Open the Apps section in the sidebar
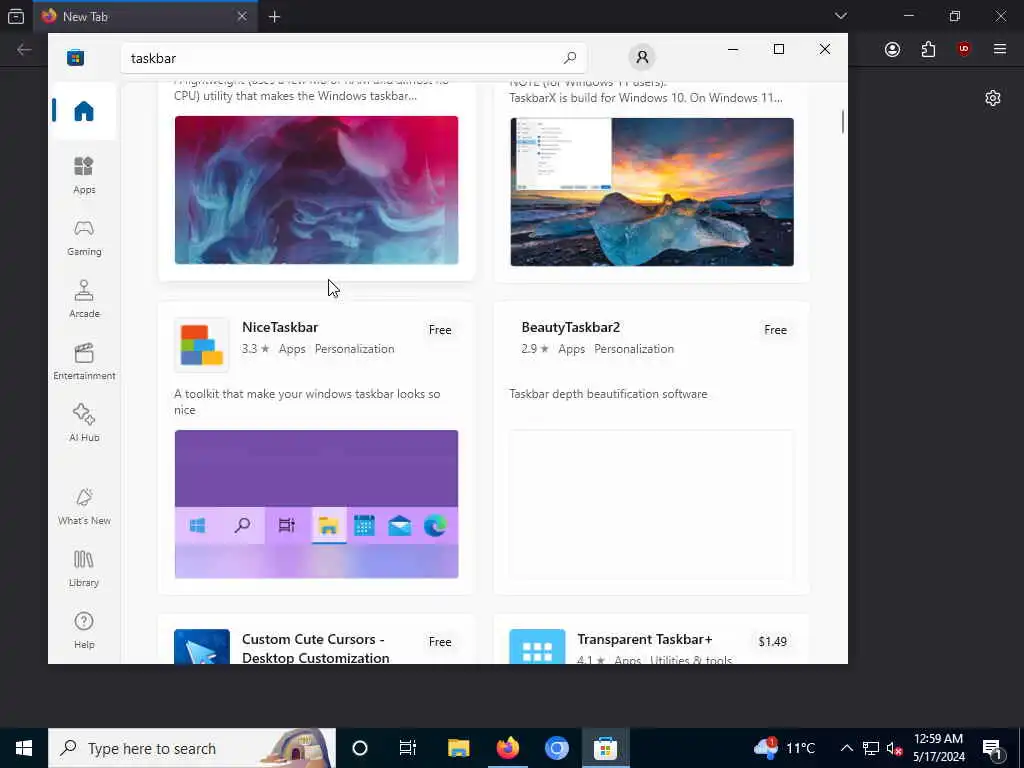 point(84,175)
